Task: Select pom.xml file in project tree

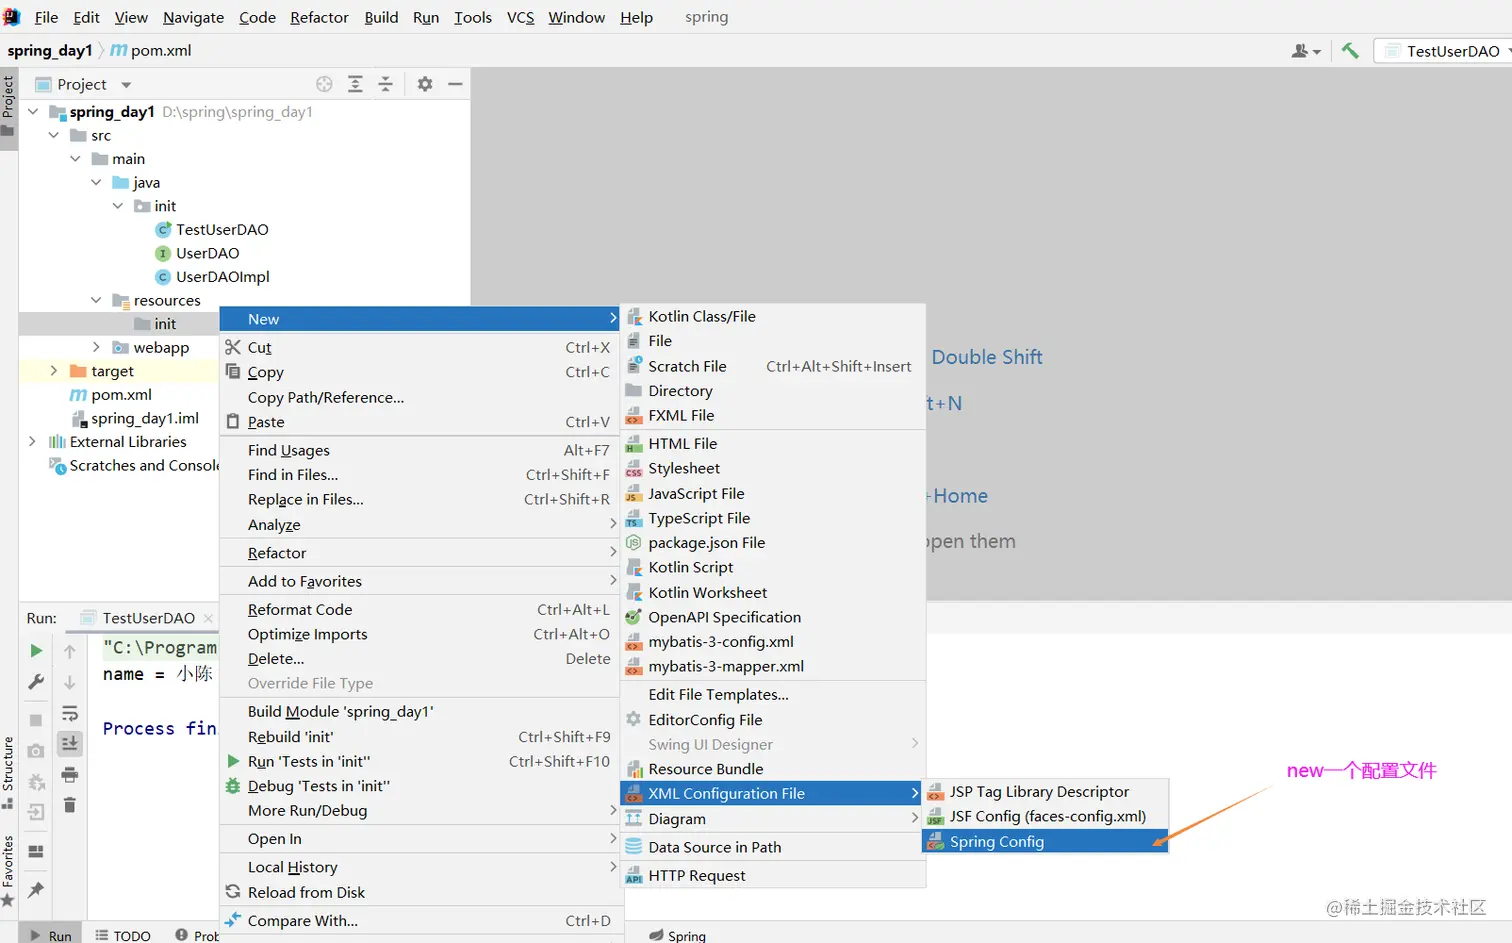Action: coord(111,395)
